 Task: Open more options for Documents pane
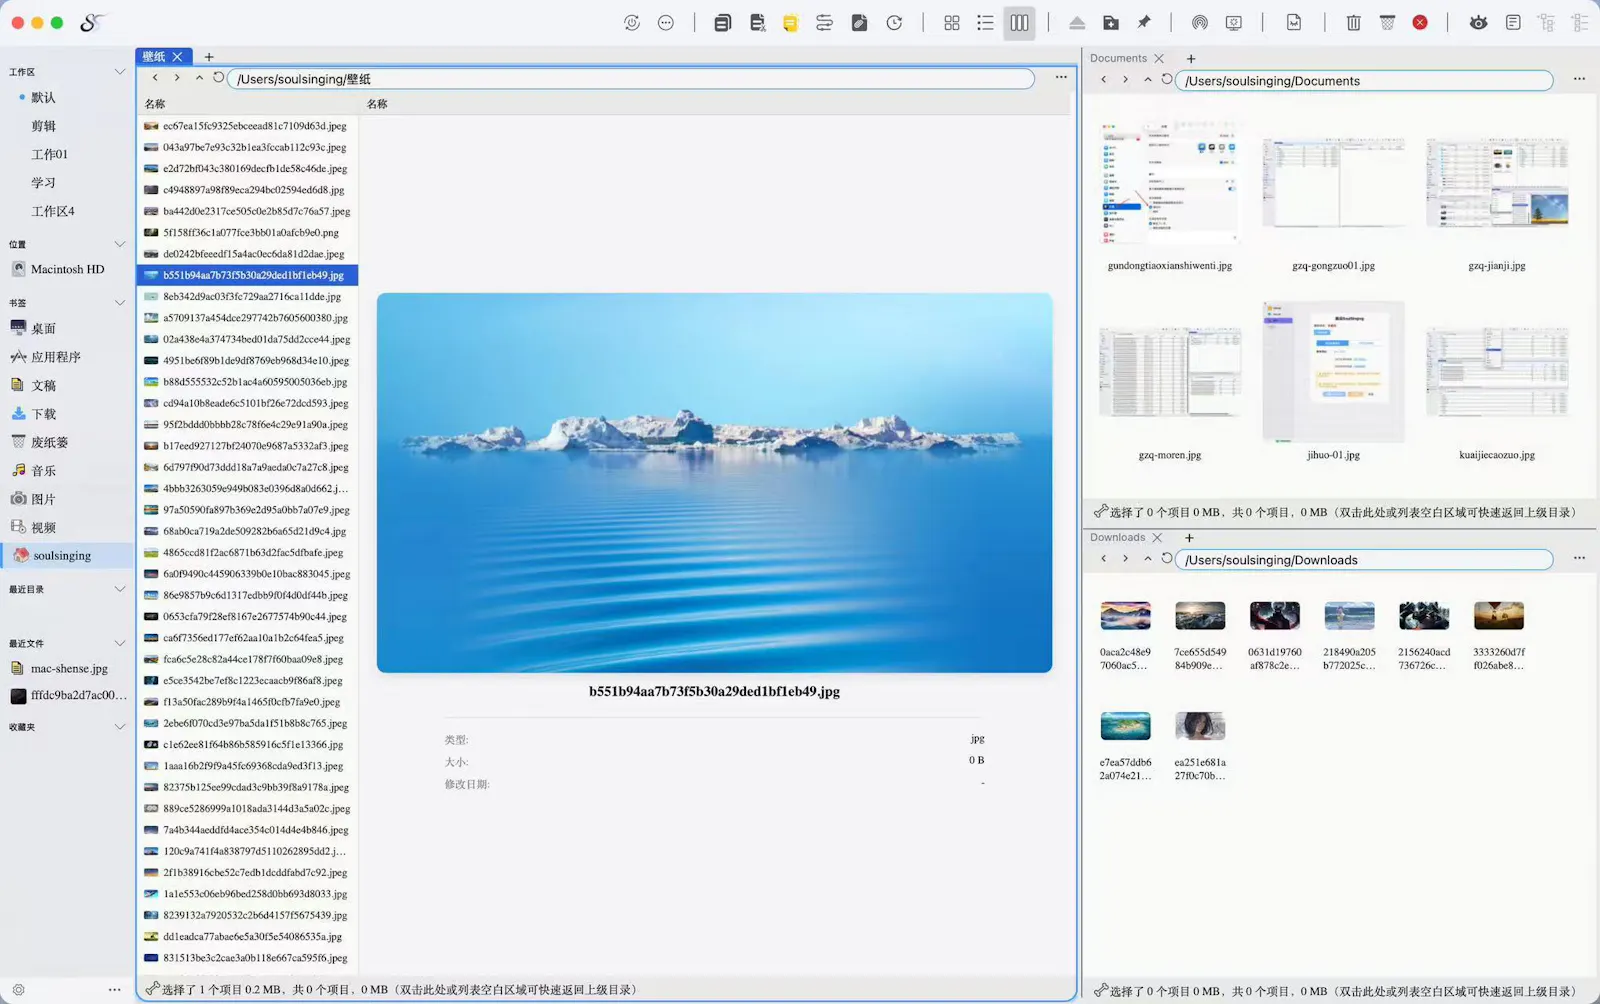pyautogui.click(x=1579, y=79)
